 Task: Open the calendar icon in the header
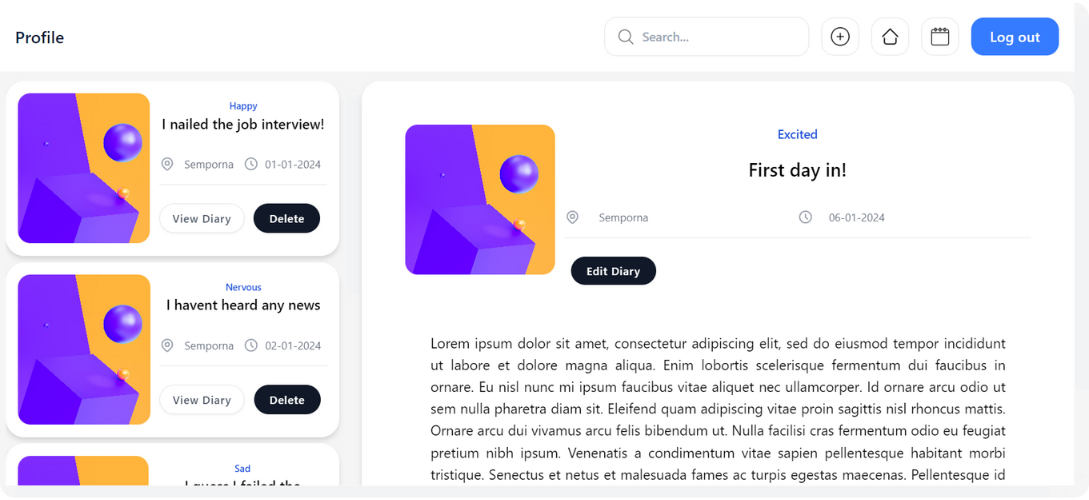pyautogui.click(x=940, y=37)
